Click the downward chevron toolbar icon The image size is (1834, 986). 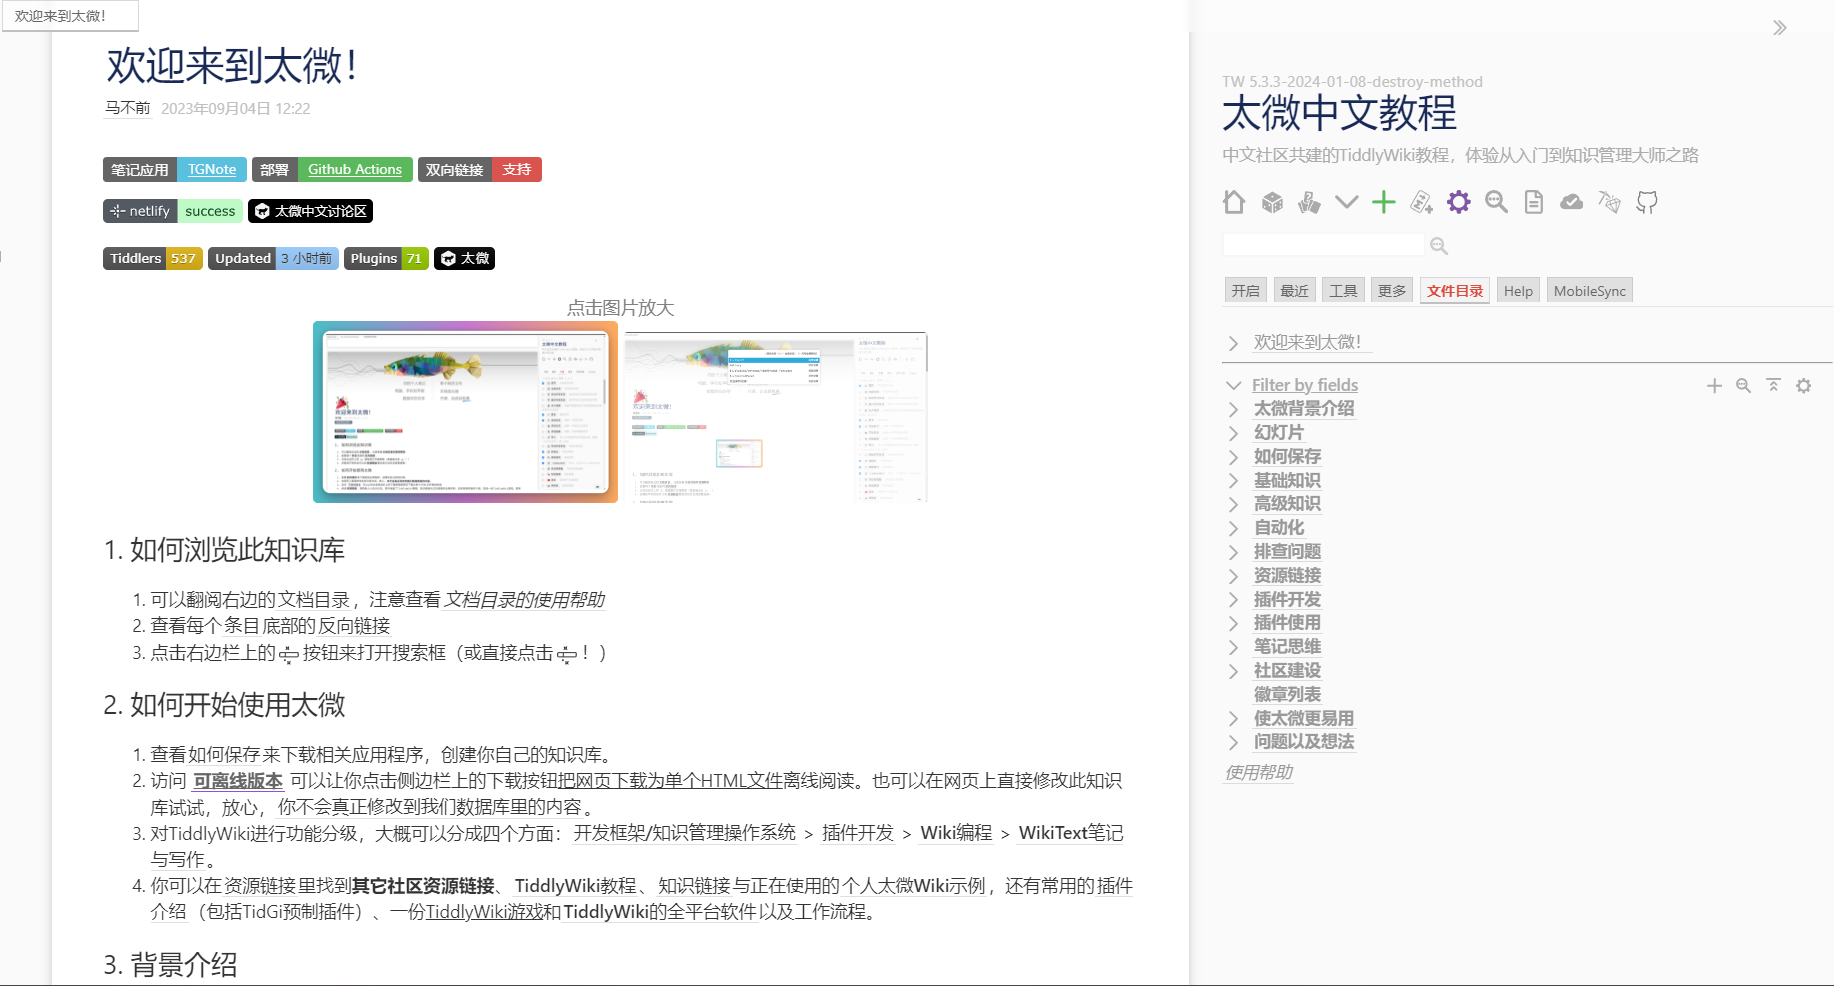click(x=1347, y=203)
